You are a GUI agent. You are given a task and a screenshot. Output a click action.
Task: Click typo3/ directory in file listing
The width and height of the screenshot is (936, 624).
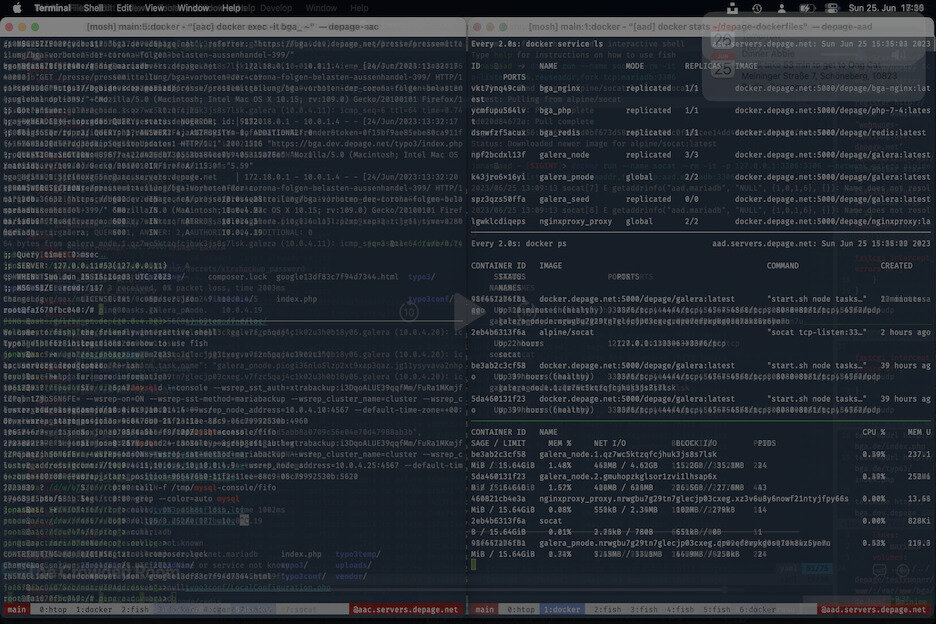pyautogui.click(x=422, y=277)
